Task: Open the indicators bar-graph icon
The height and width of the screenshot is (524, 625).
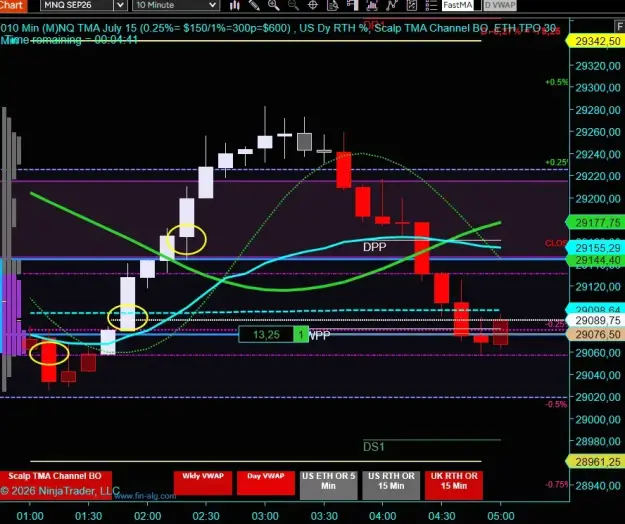Action: point(372,5)
